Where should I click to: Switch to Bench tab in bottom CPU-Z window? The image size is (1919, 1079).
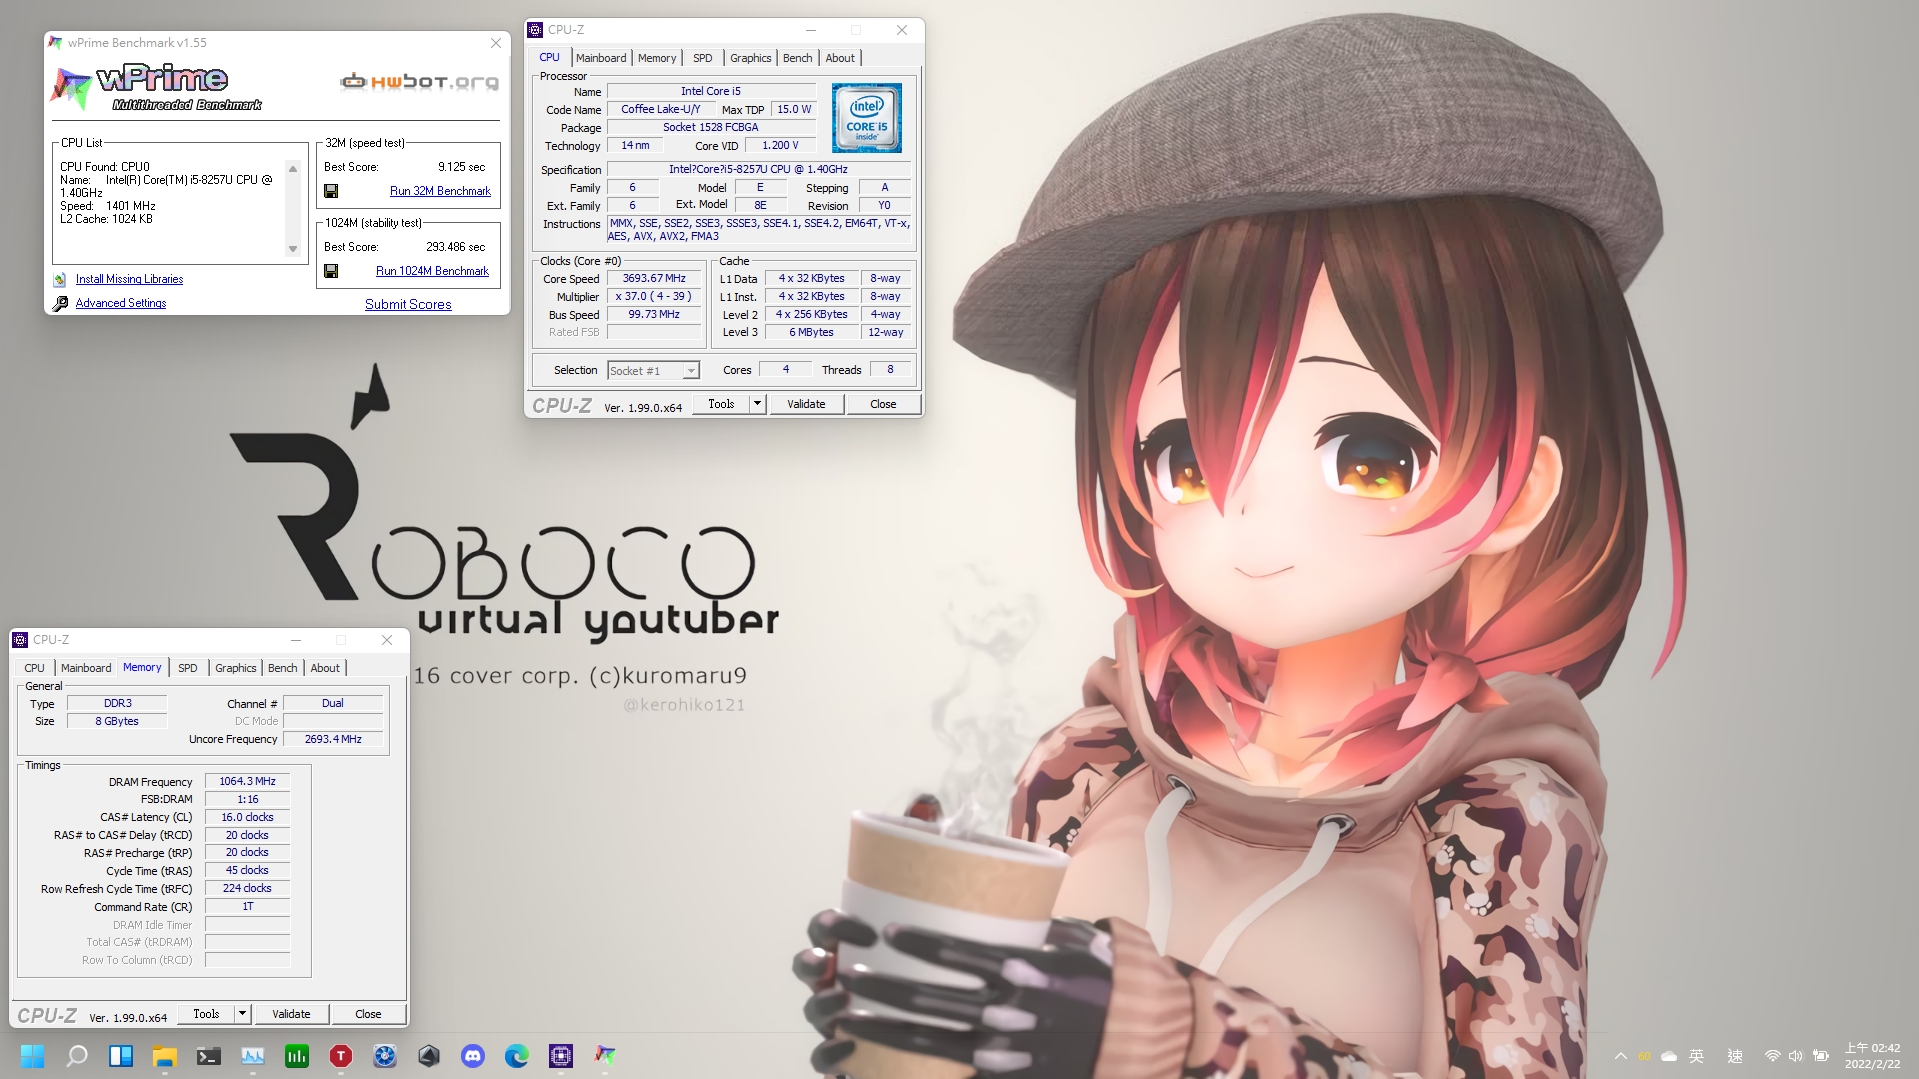(x=283, y=668)
